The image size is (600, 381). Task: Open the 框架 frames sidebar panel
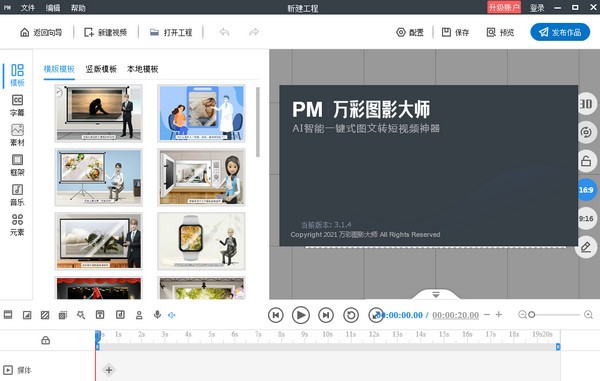point(17,165)
